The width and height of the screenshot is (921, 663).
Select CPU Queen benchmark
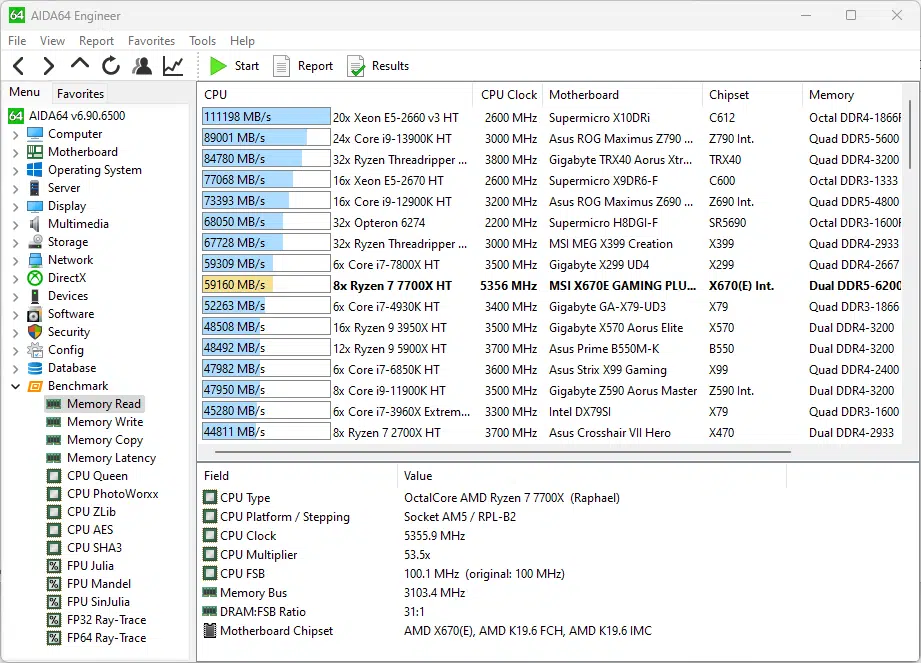click(x=97, y=476)
